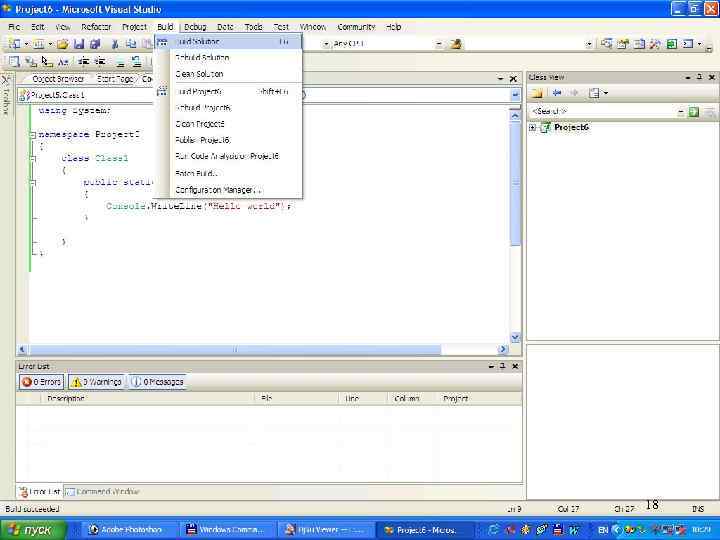Screen dimensions: 720x540
Task: Click the Class View search input field
Action: click(603, 112)
